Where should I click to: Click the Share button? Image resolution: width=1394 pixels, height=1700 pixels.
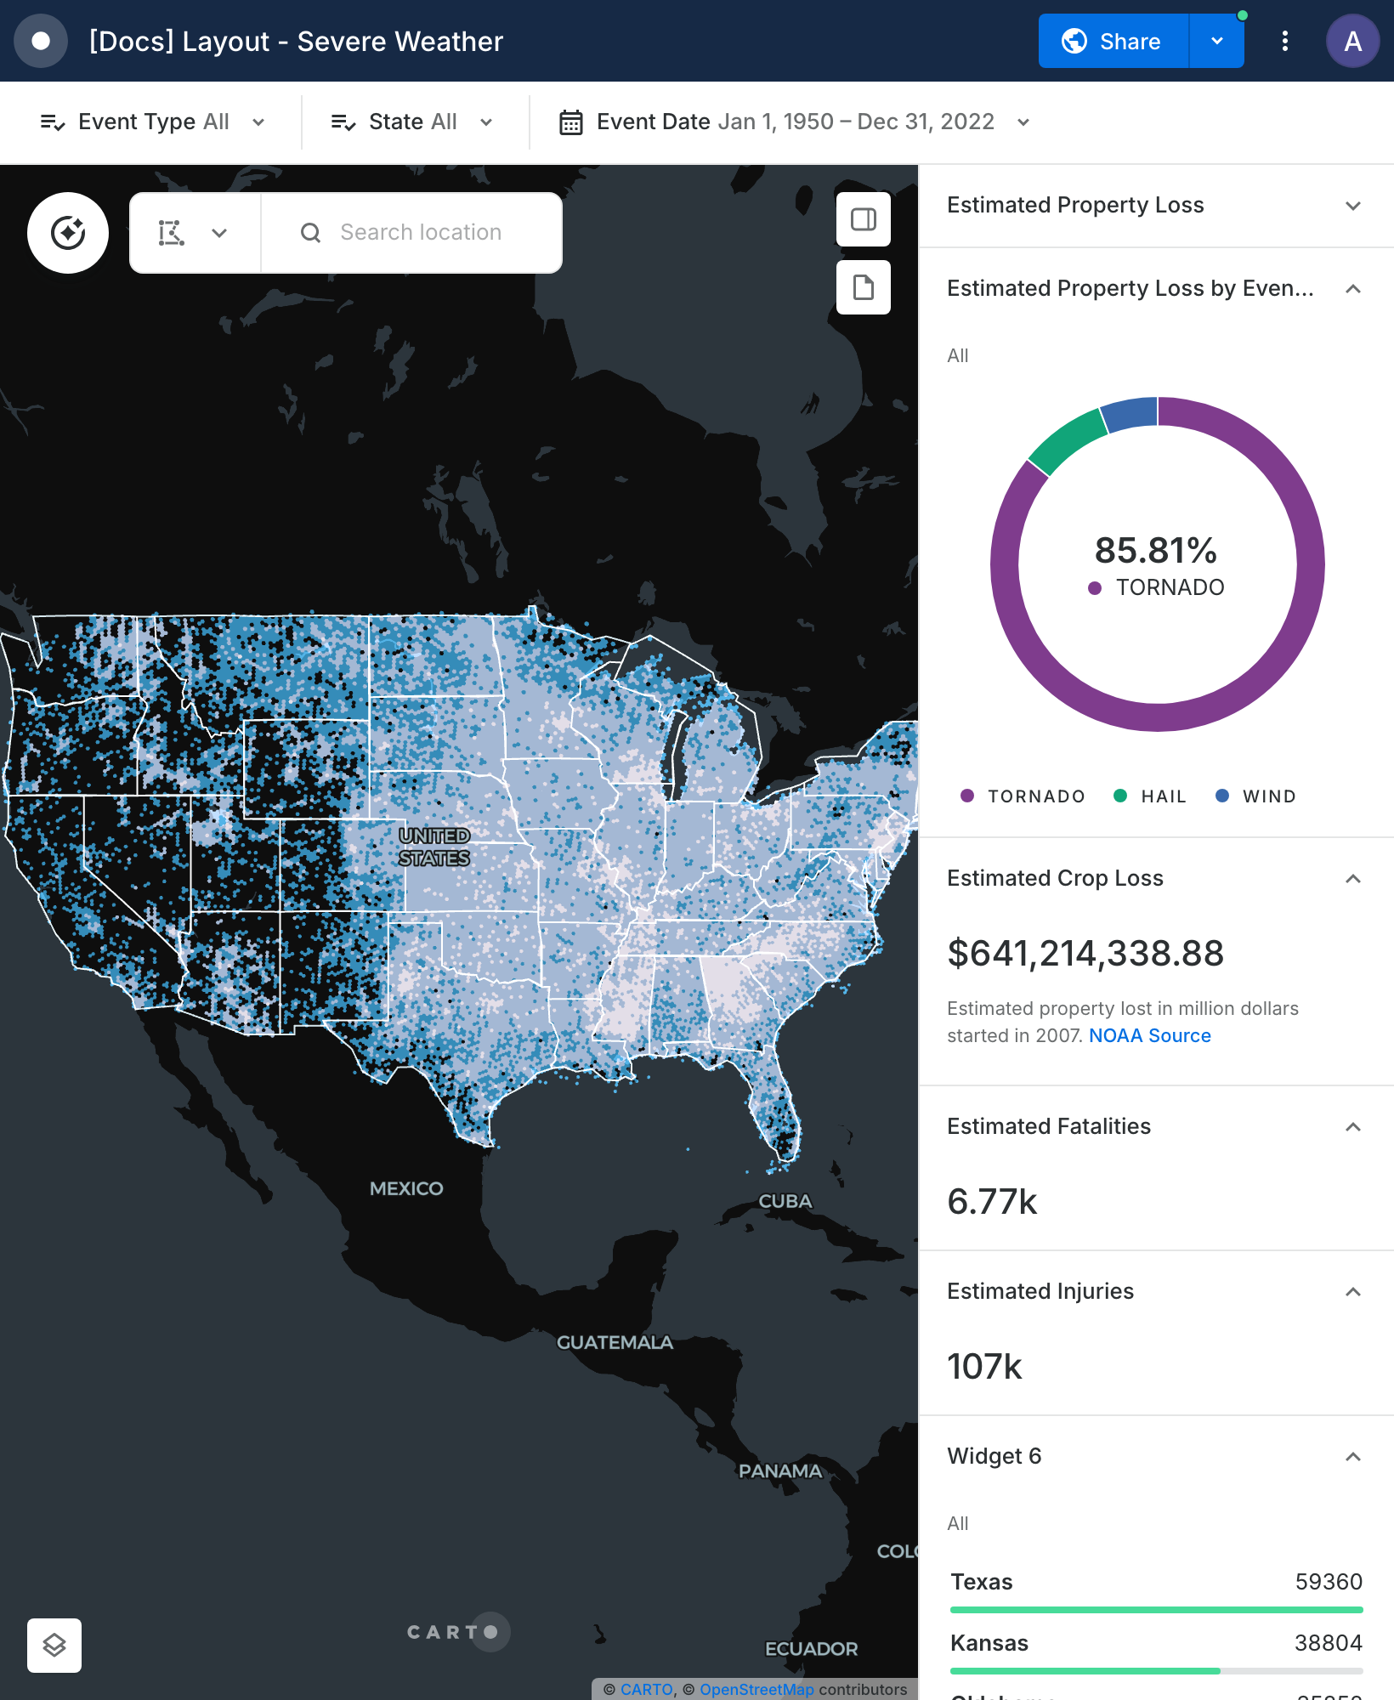pyautogui.click(x=1114, y=41)
